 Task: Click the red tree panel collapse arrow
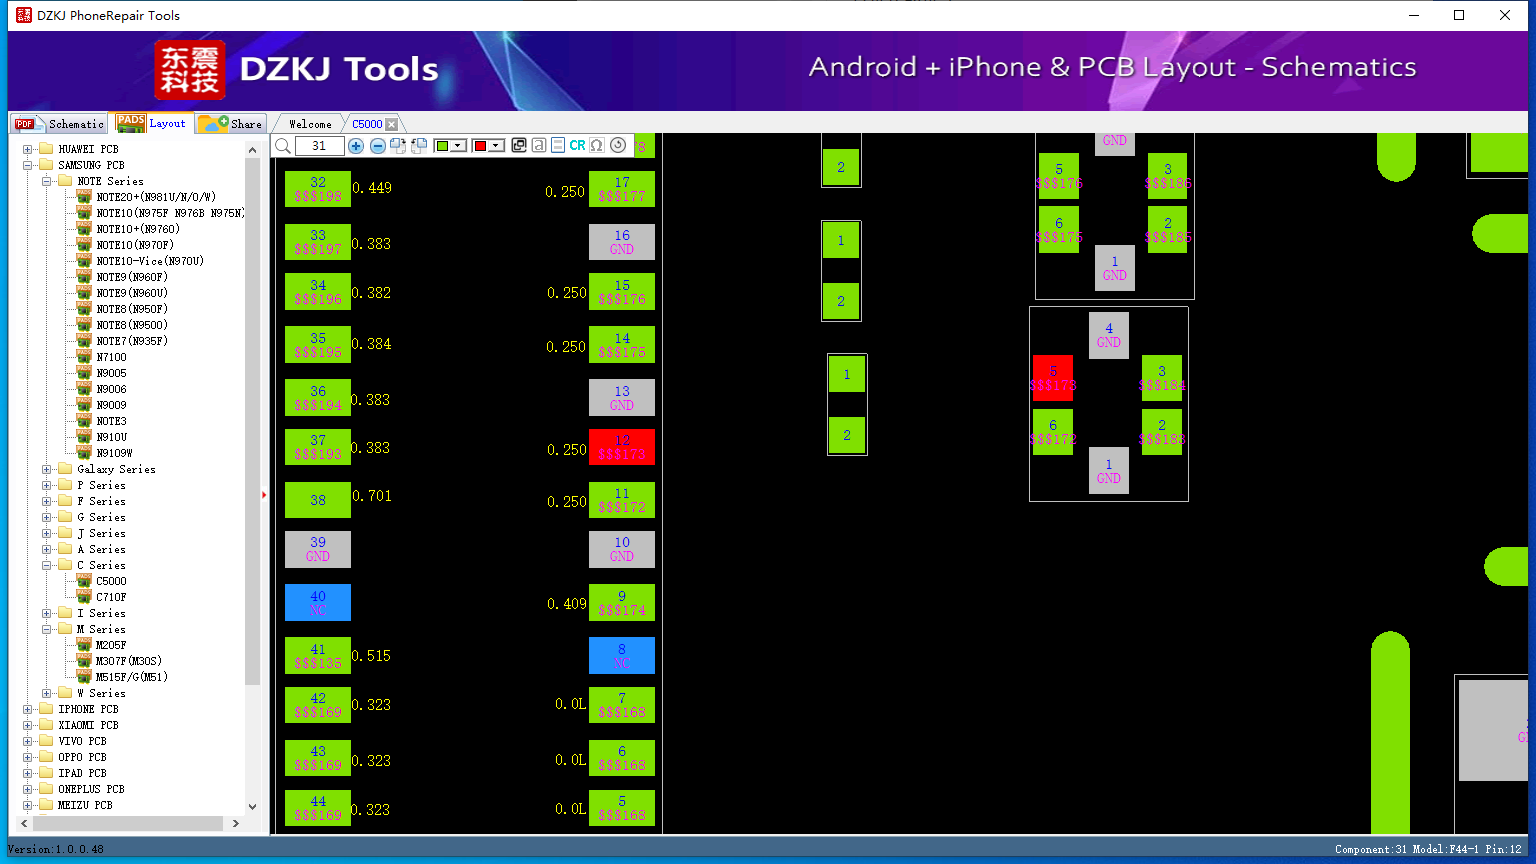[x=264, y=495]
